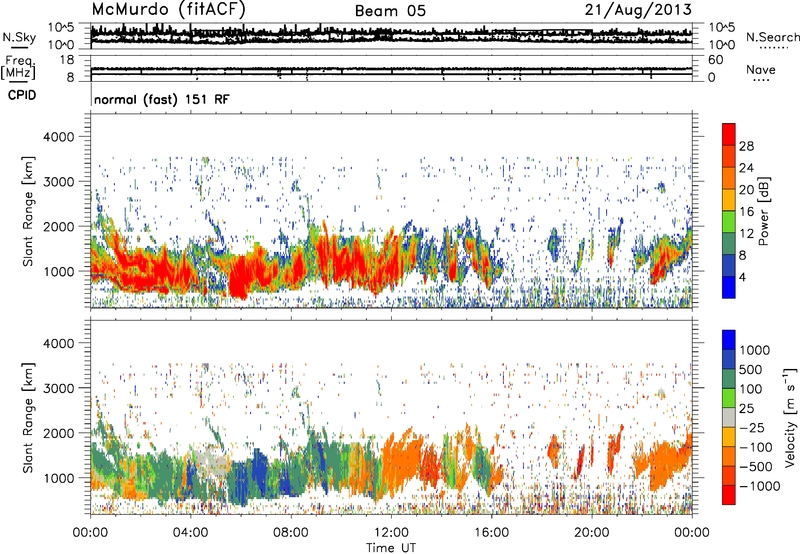The width and height of the screenshot is (800, 554).
Task: Click the 2000 tick in power panel
Action: coord(58,226)
